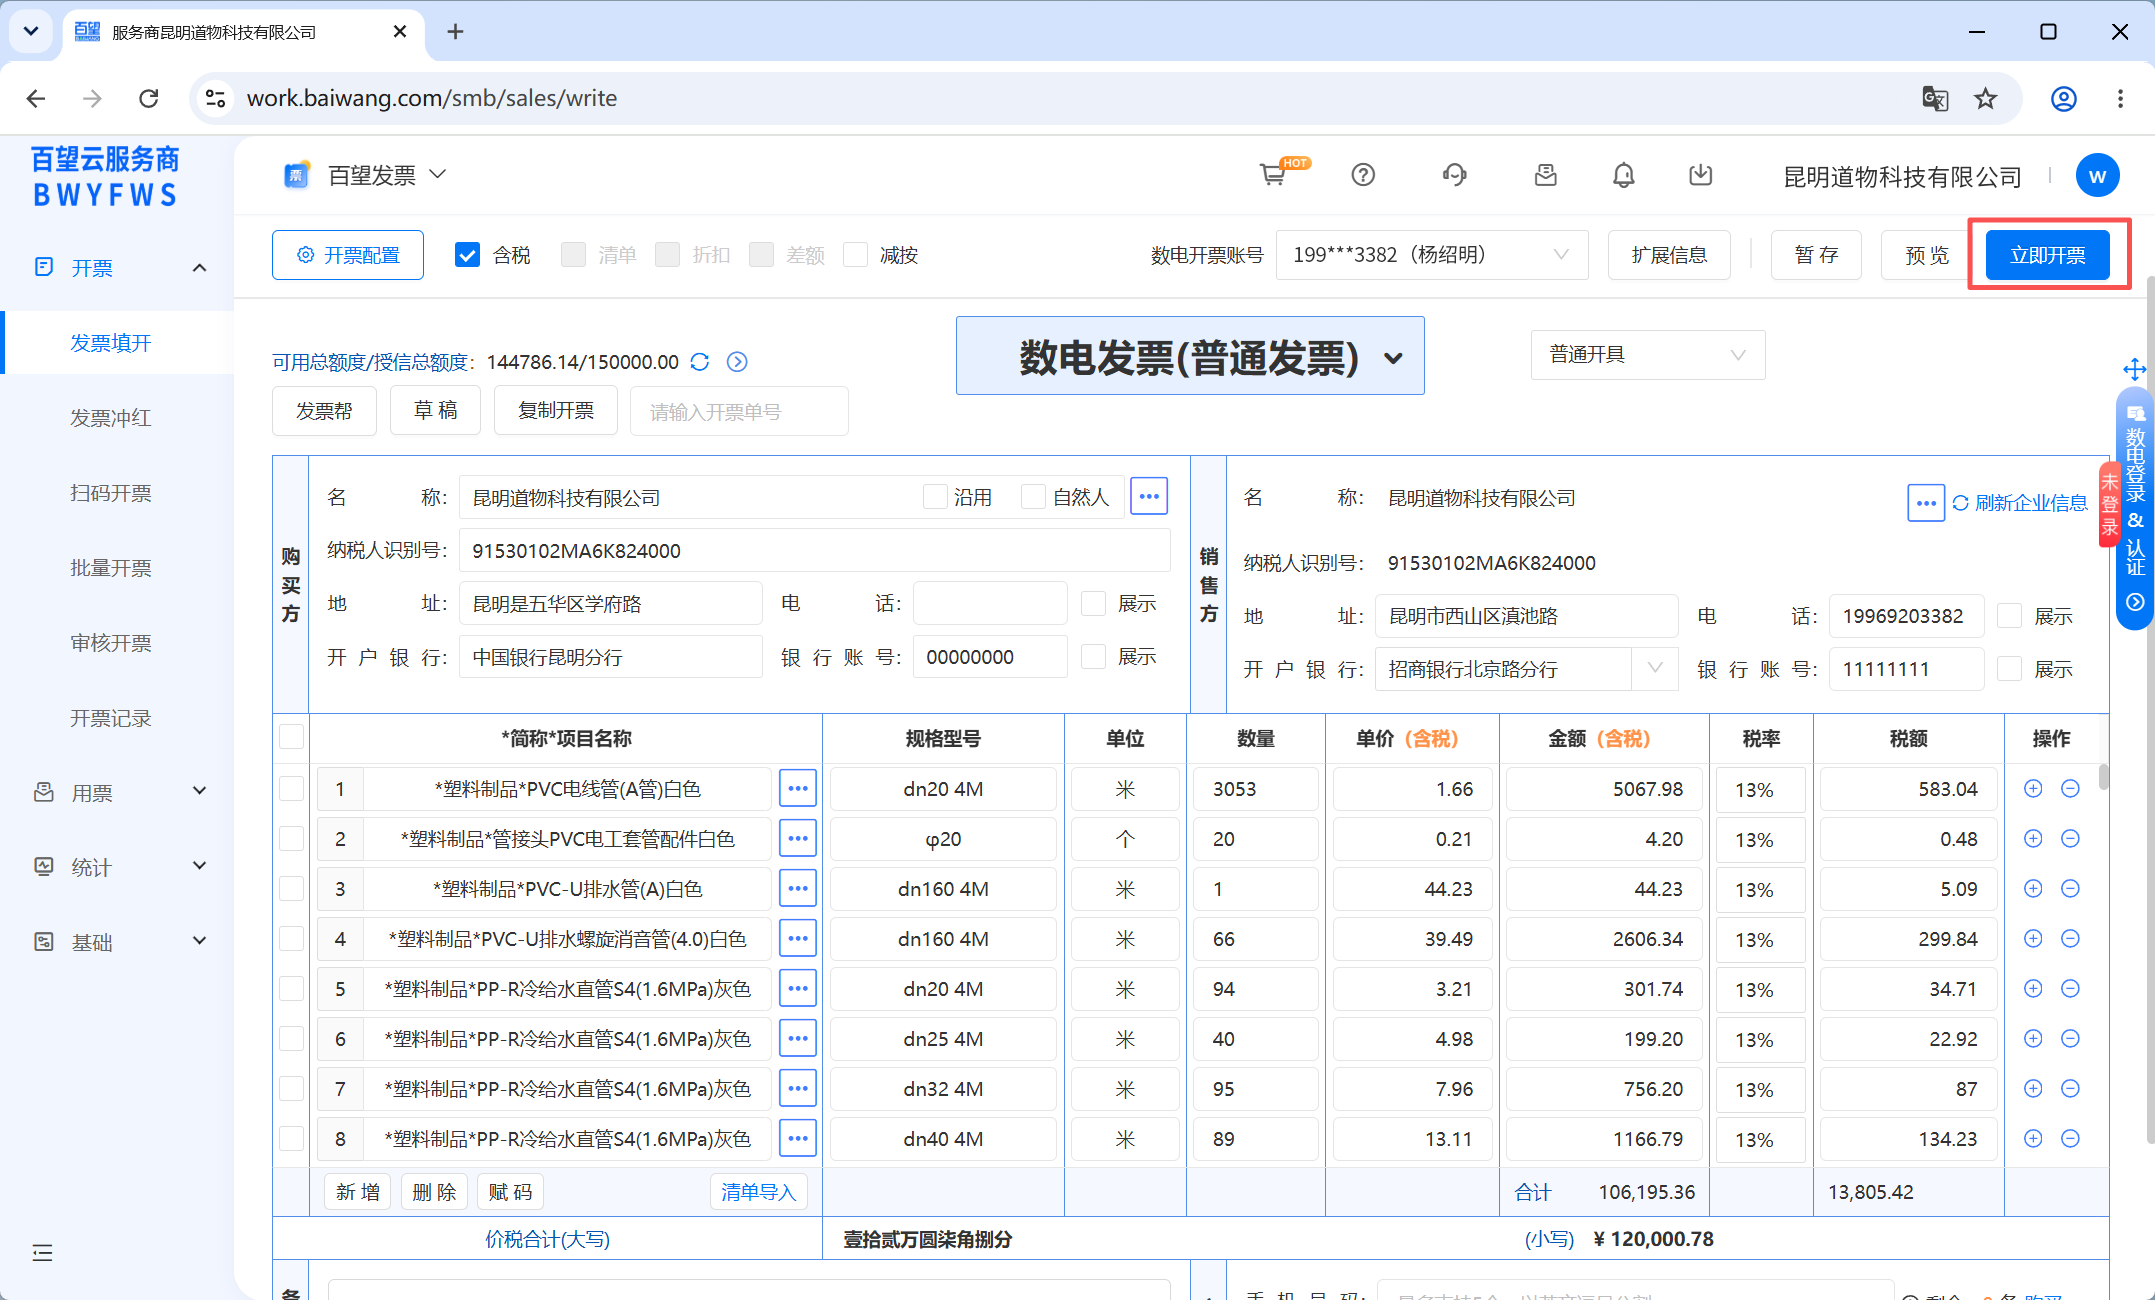Click the 暂存 button

pyautogui.click(x=1817, y=255)
